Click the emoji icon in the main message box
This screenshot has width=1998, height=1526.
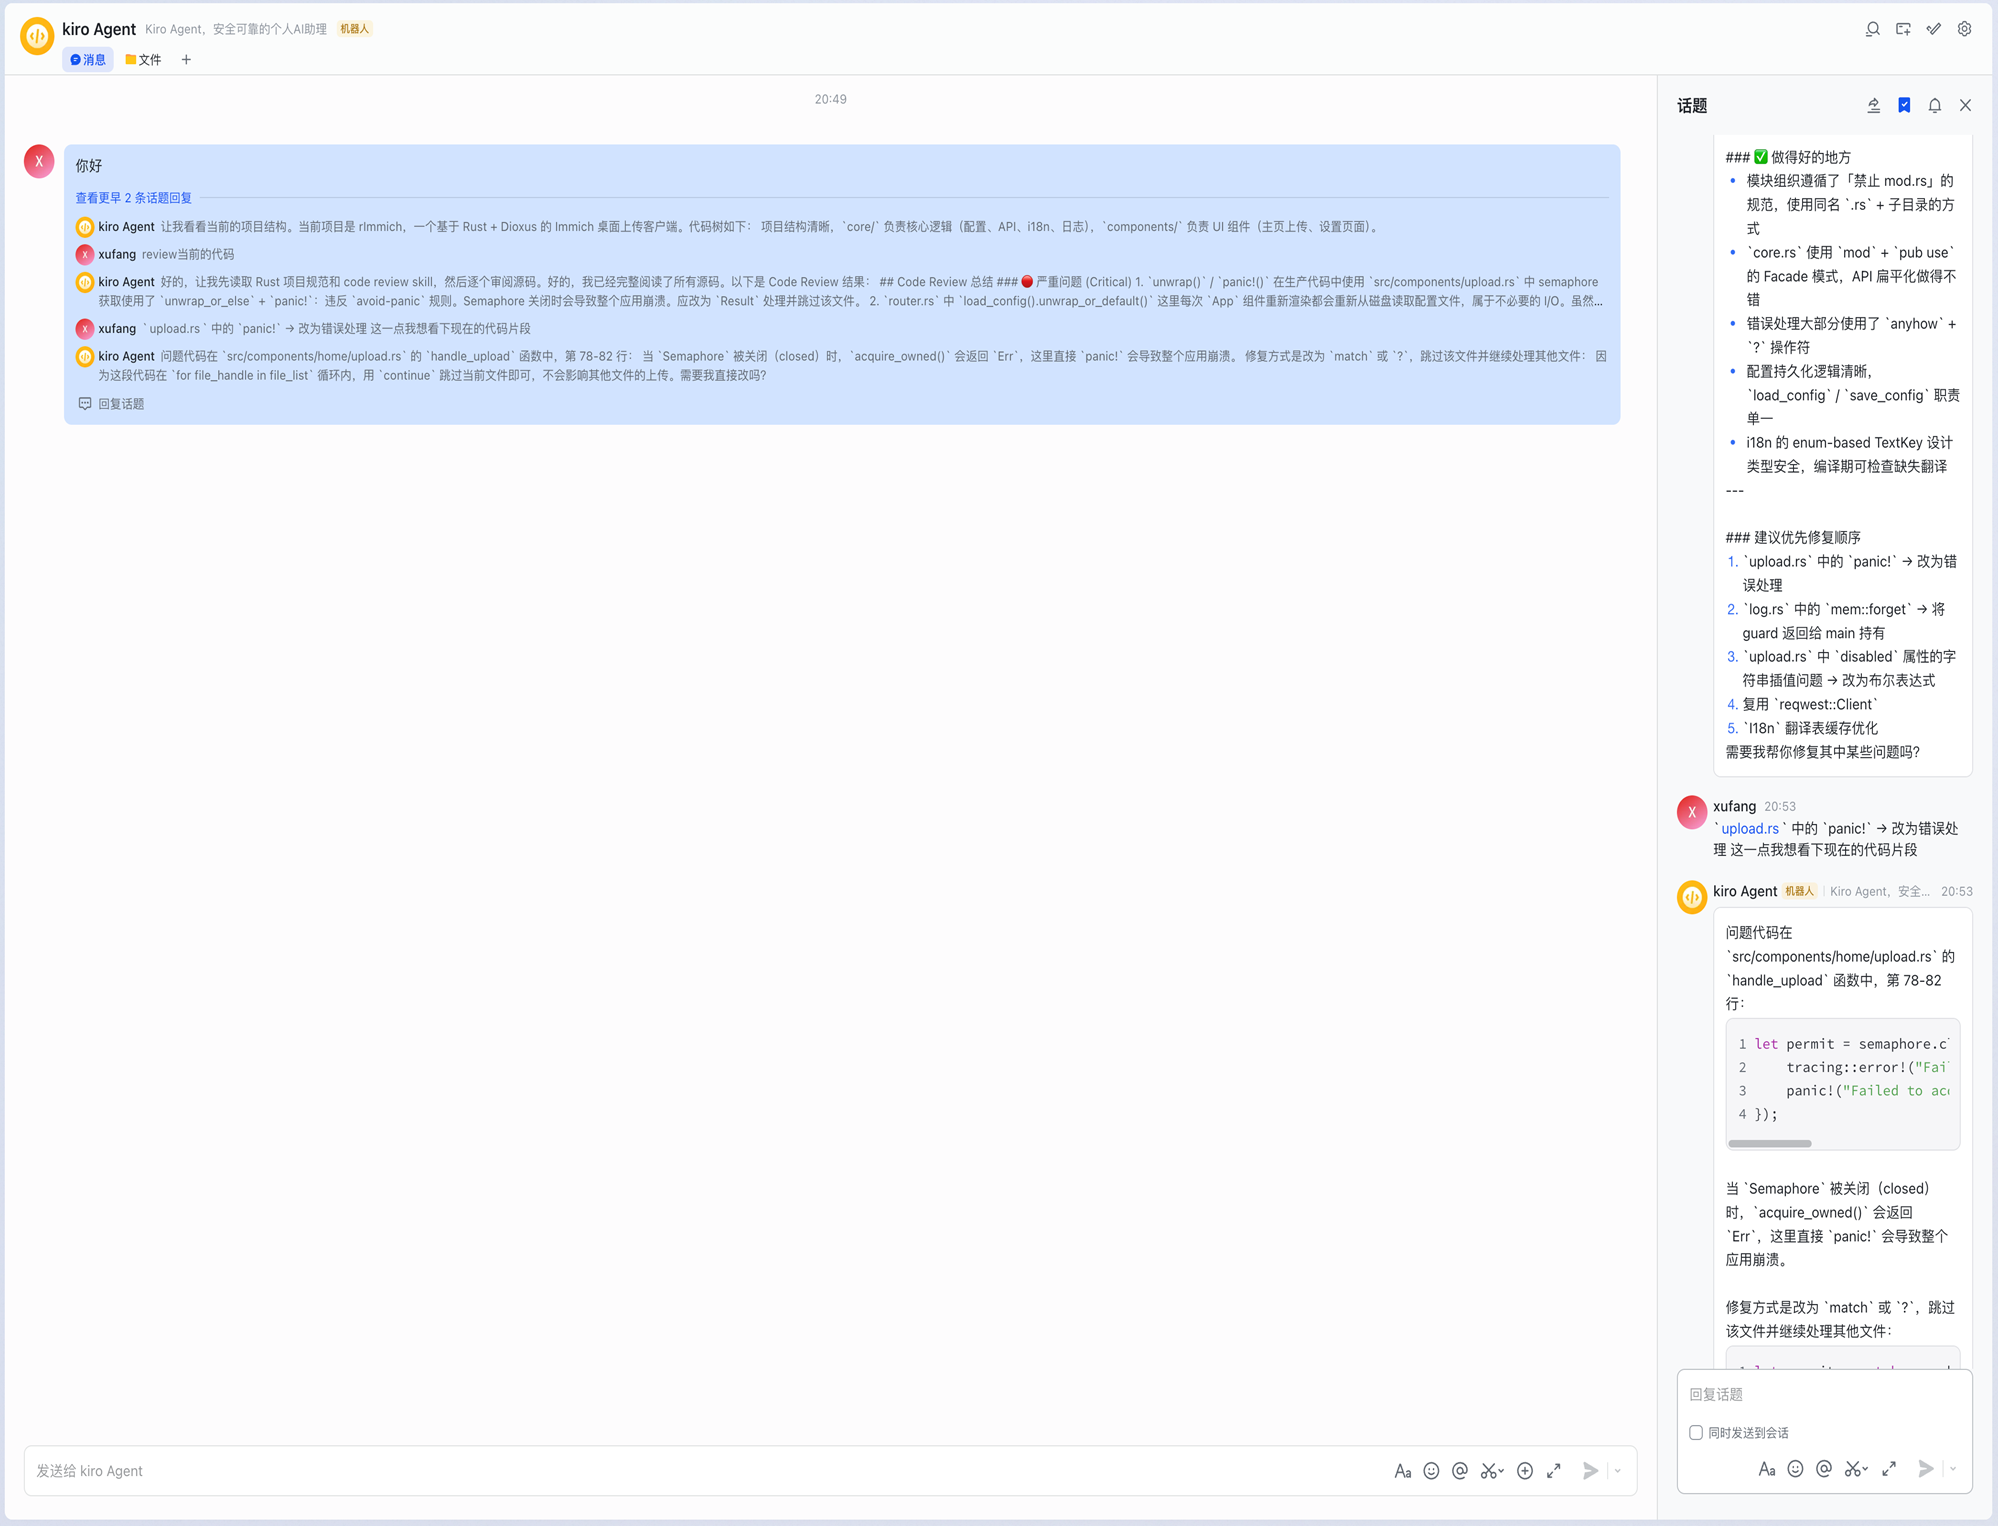(1431, 1470)
